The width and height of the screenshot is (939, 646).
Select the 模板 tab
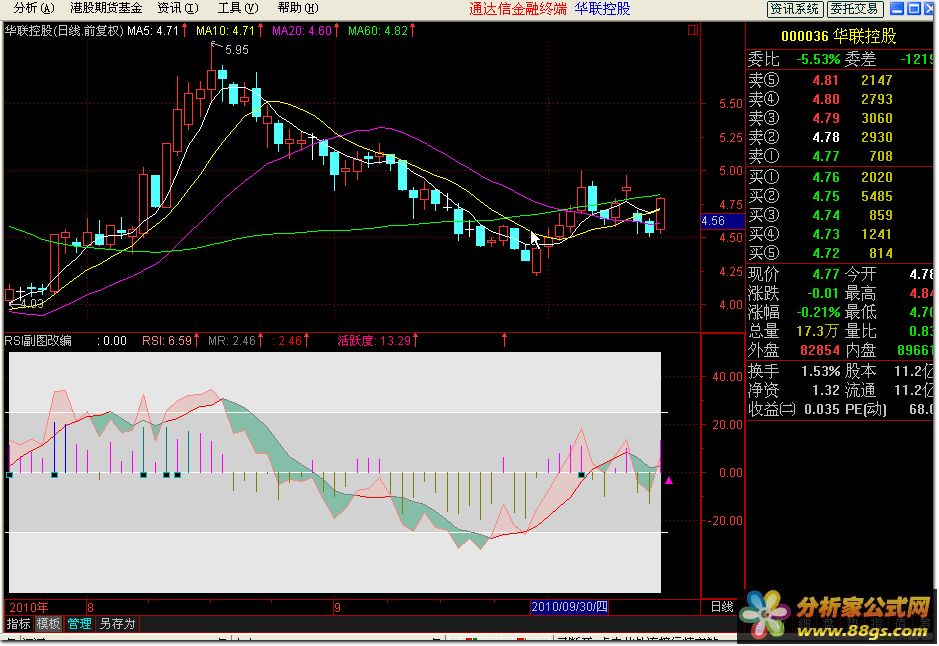(x=49, y=624)
